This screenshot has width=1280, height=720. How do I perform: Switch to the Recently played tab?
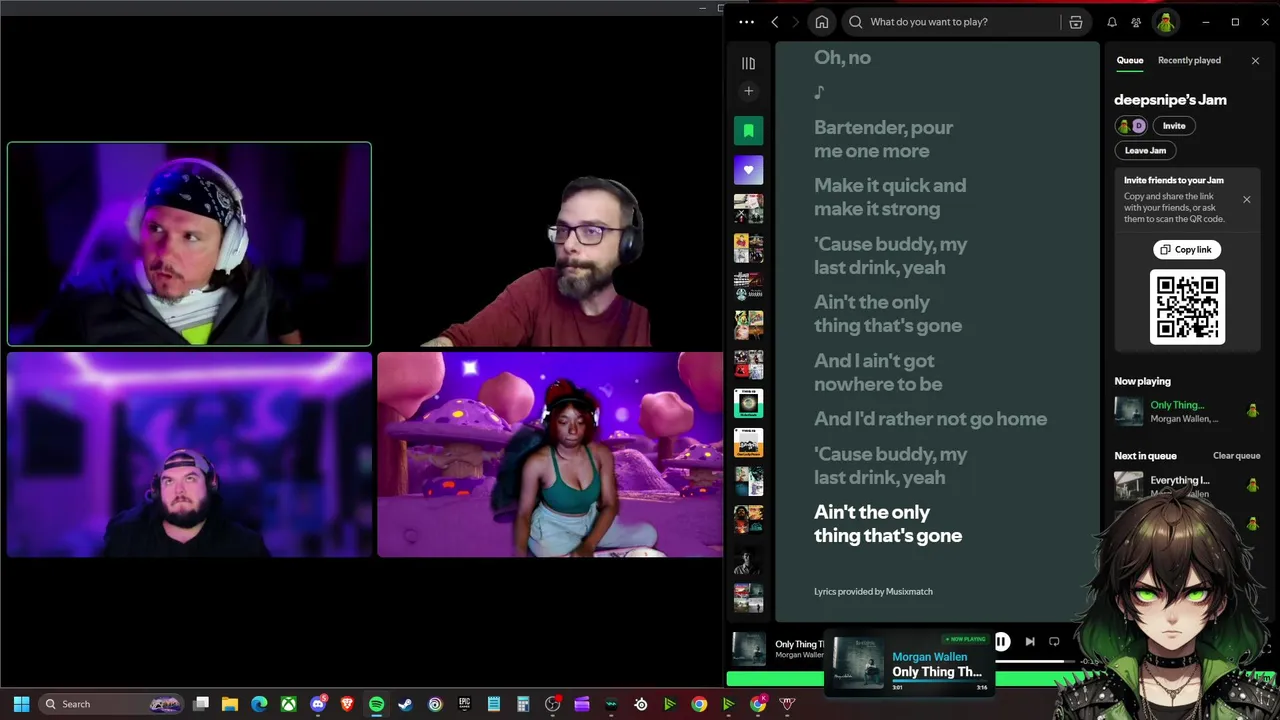point(1189,60)
